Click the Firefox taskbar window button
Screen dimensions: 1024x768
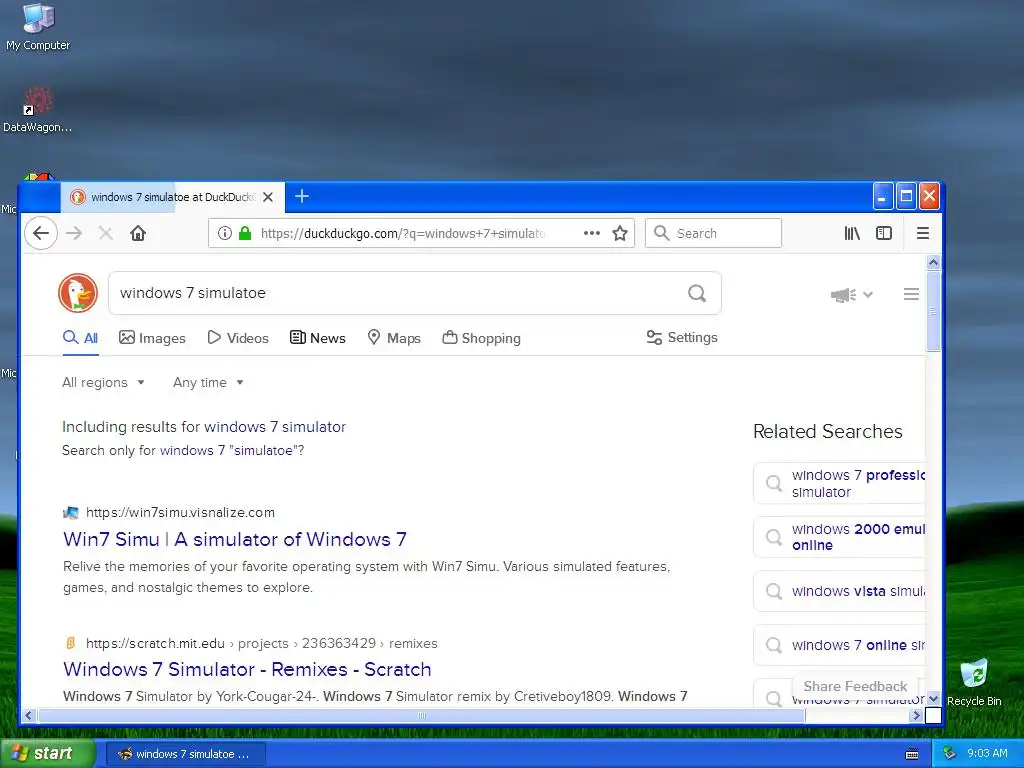(185, 754)
